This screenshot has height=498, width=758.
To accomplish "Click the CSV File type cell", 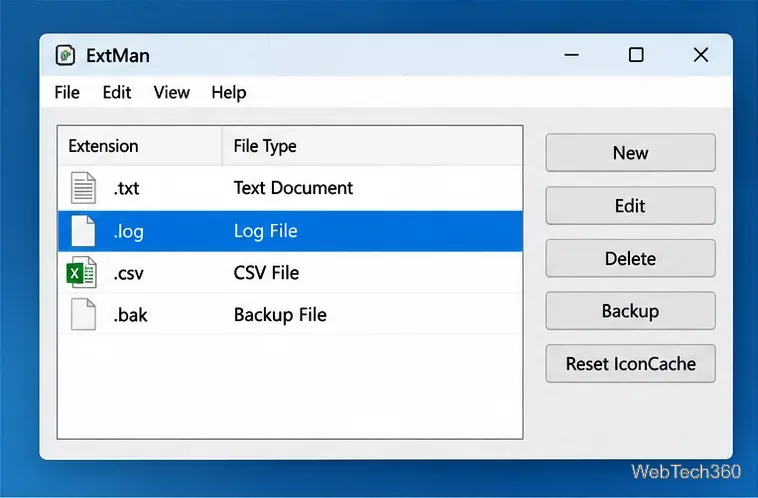I will (x=266, y=273).
